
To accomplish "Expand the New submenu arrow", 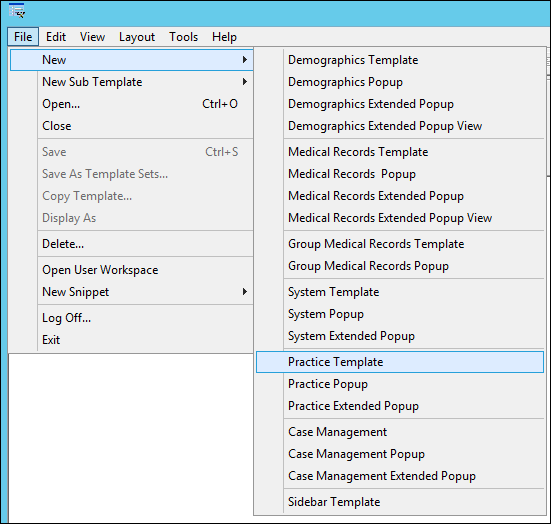I will (245, 60).
